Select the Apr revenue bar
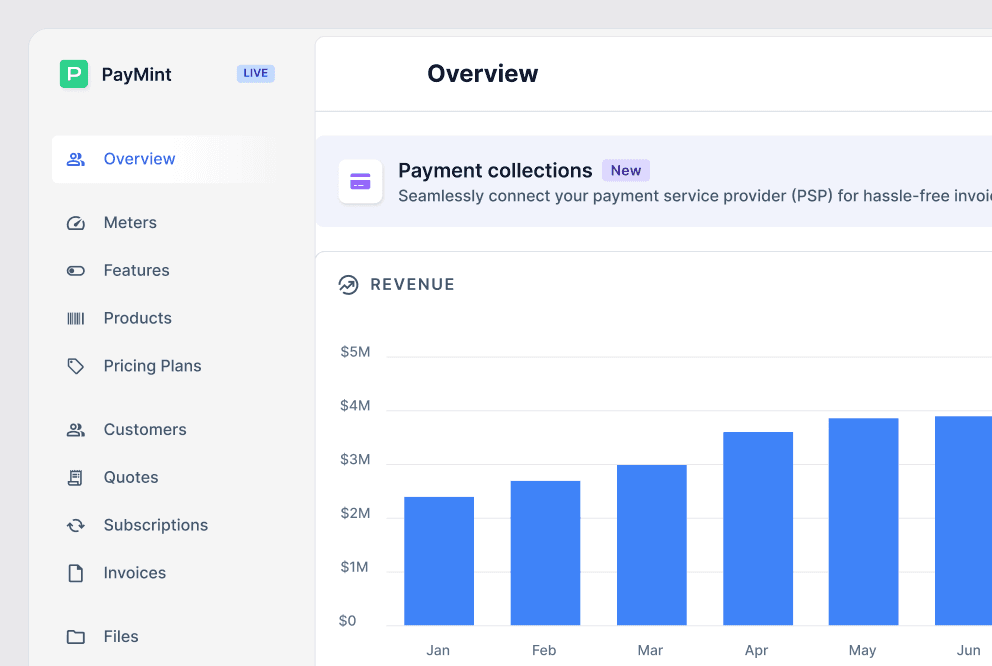Screen dimensions: 992x666 [x=758, y=529]
